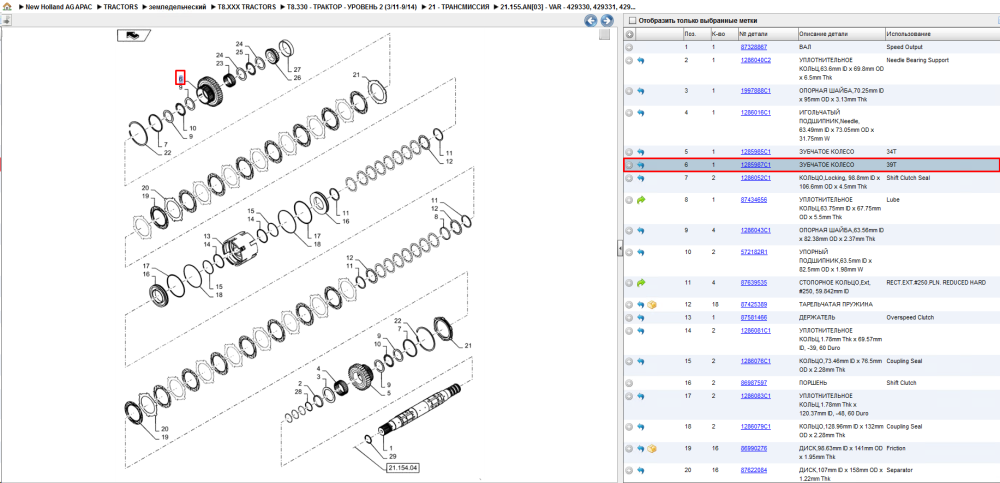
Task: Open the T8.330 - ТРАКТОР breadcrumb
Action: pyautogui.click(x=352, y=6)
